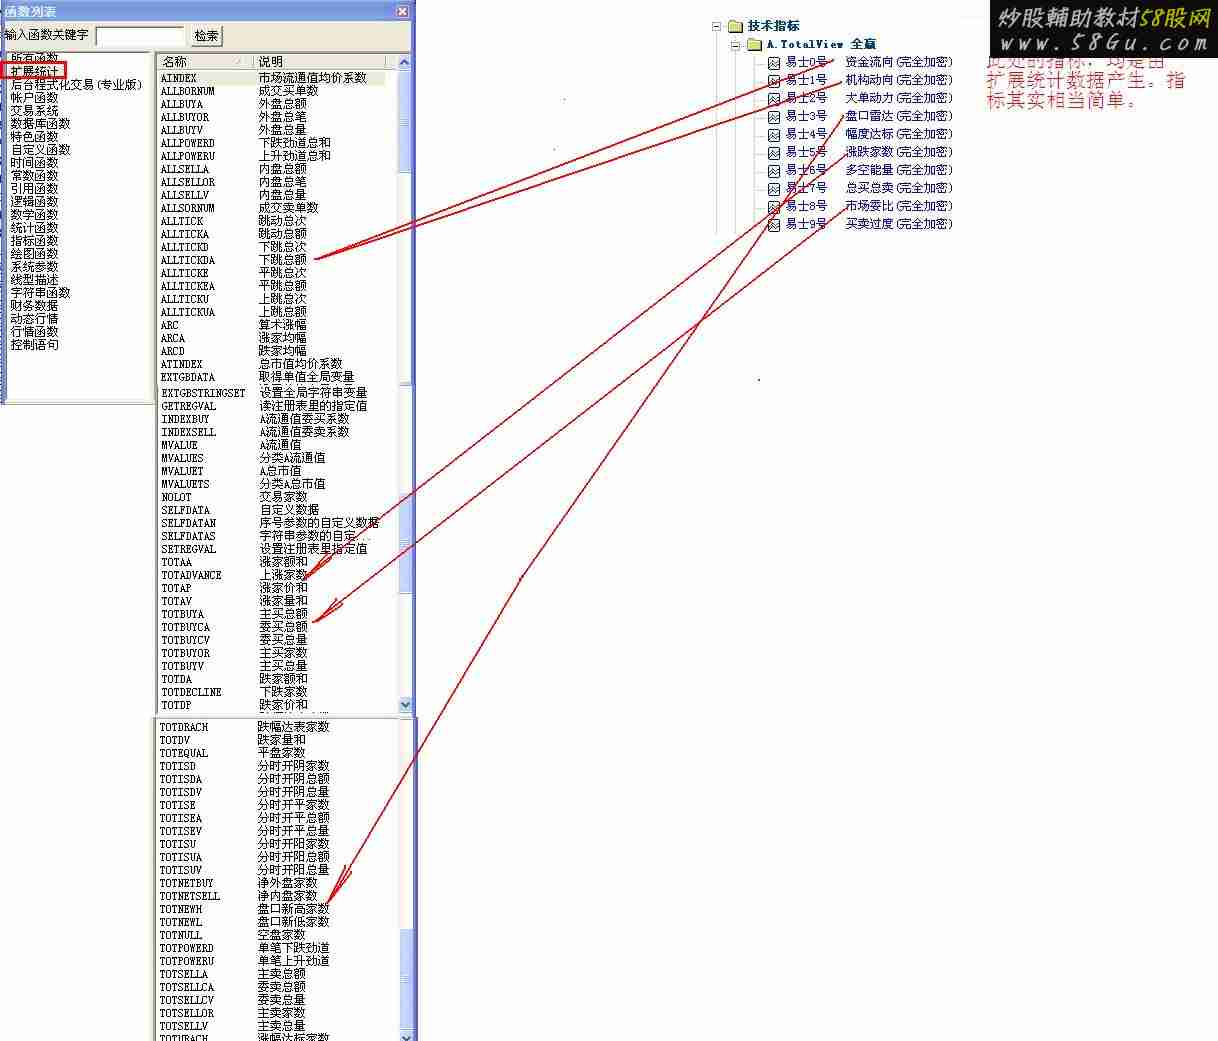
Task: Select the 行情函数 category
Action: click(x=34, y=331)
